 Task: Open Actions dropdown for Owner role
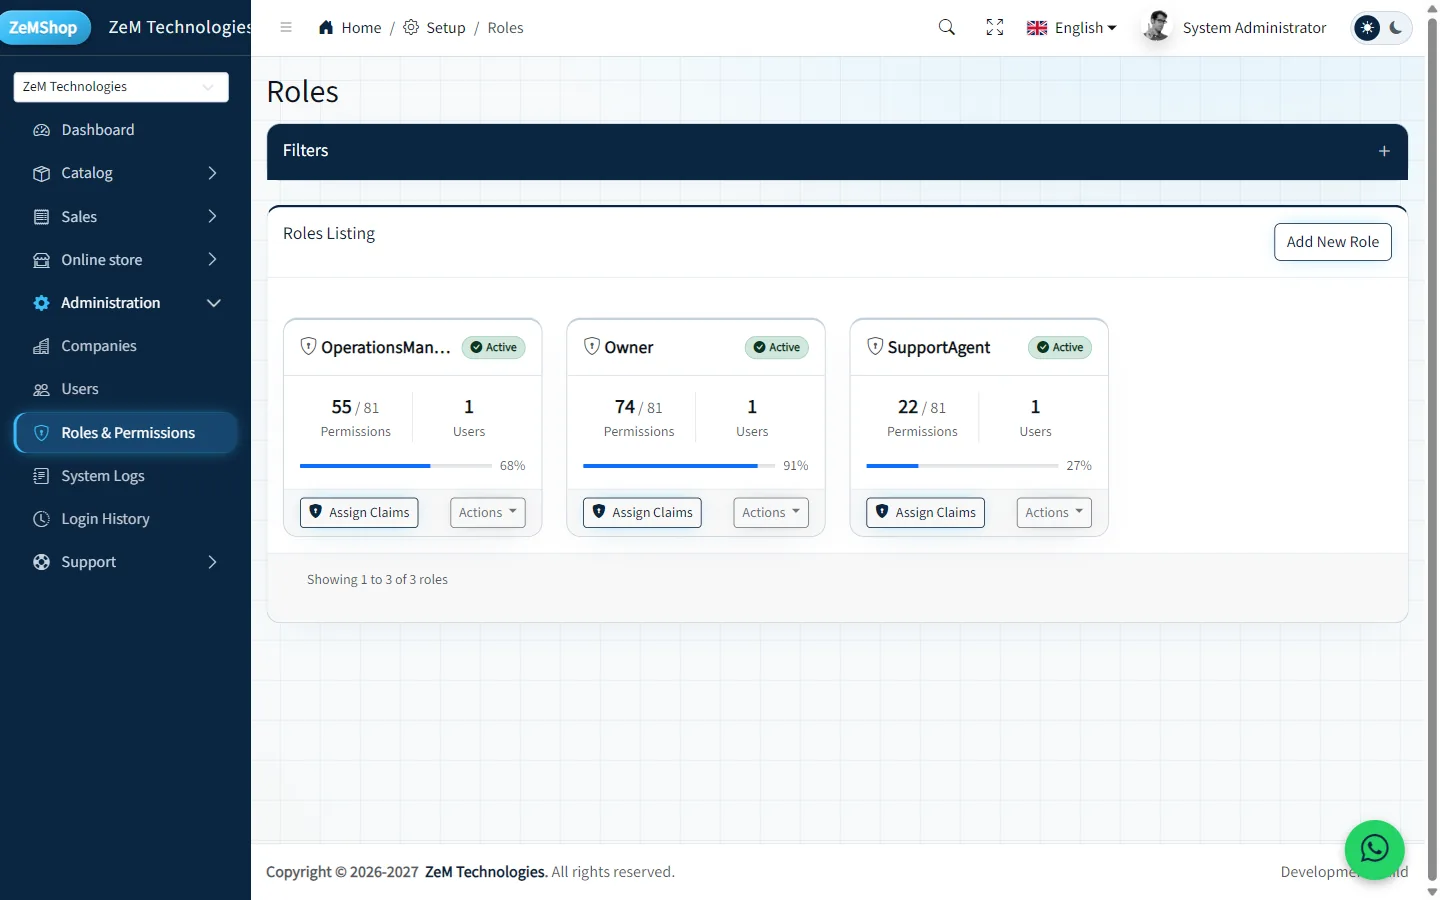[x=771, y=512]
